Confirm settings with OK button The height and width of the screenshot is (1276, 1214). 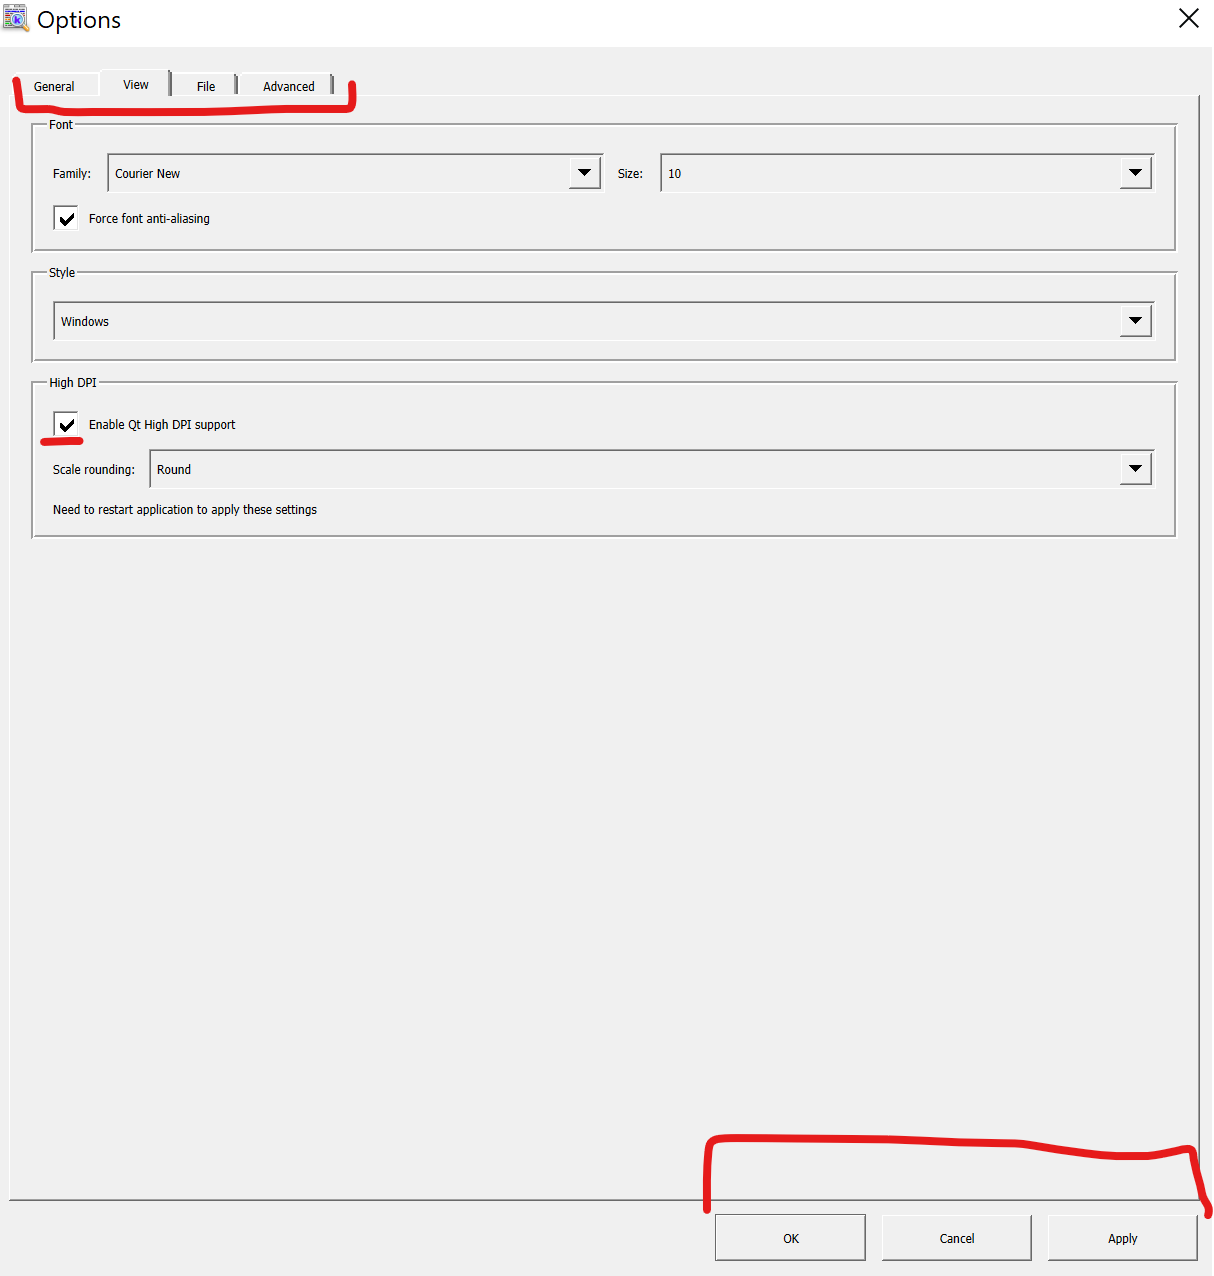[x=790, y=1238]
